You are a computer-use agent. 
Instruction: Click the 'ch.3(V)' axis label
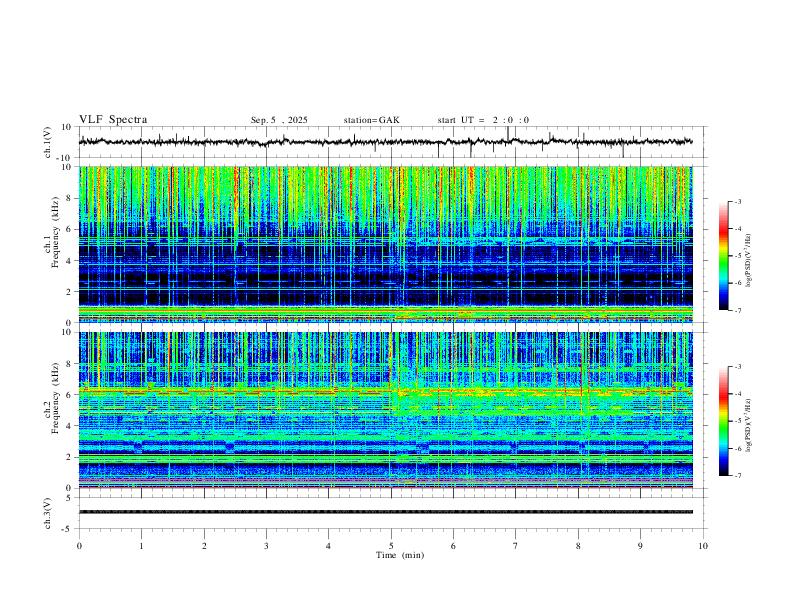pyautogui.click(x=48, y=513)
